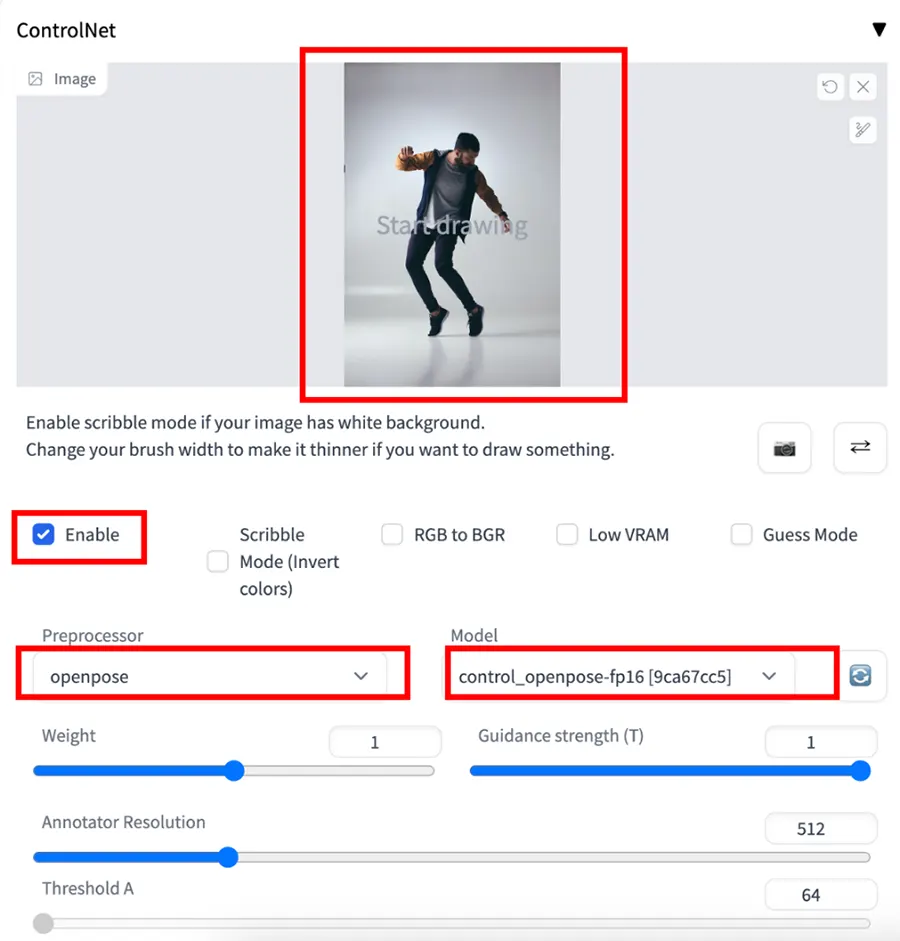Turn on Low VRAM mode
The height and width of the screenshot is (941, 900).
coord(567,535)
